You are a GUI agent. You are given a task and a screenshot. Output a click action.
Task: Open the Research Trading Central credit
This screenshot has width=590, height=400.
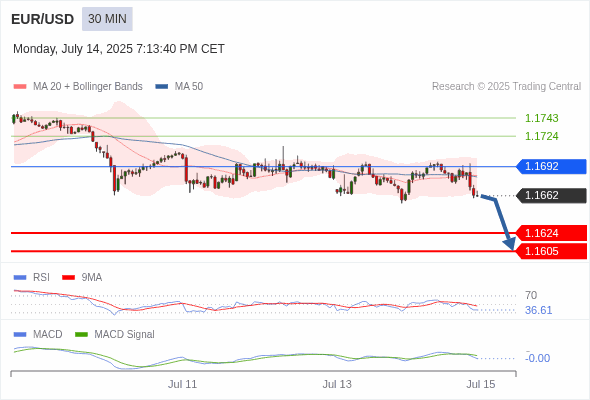506,87
